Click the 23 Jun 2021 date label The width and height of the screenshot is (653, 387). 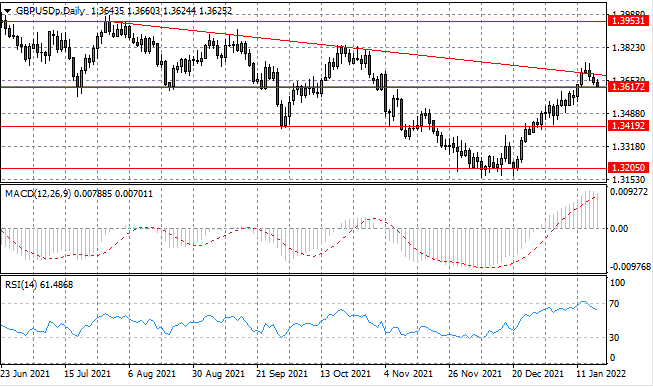point(25,374)
